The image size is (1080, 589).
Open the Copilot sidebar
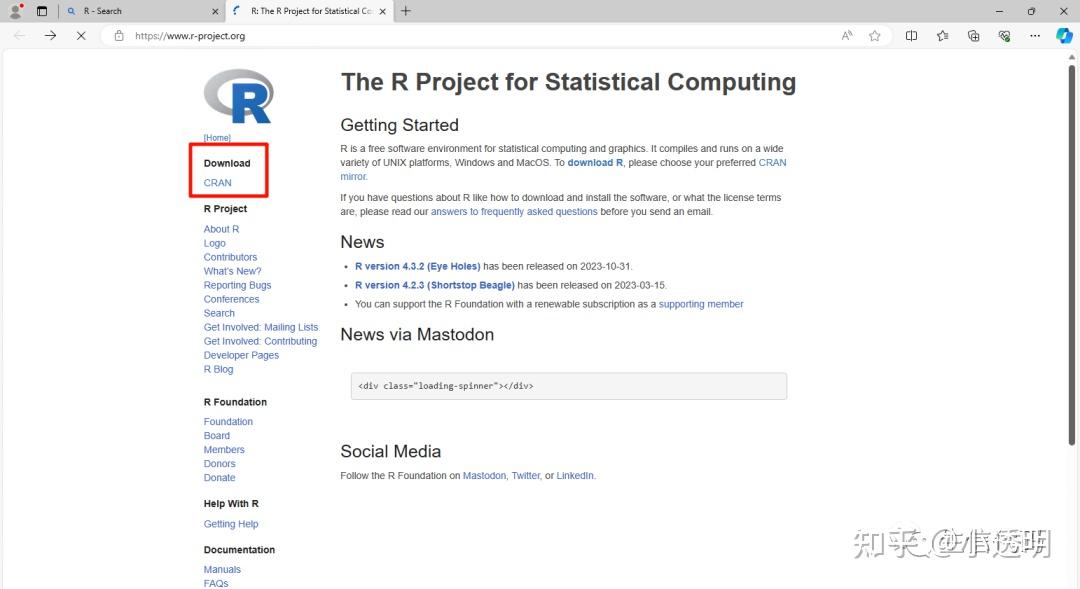pos(1064,36)
